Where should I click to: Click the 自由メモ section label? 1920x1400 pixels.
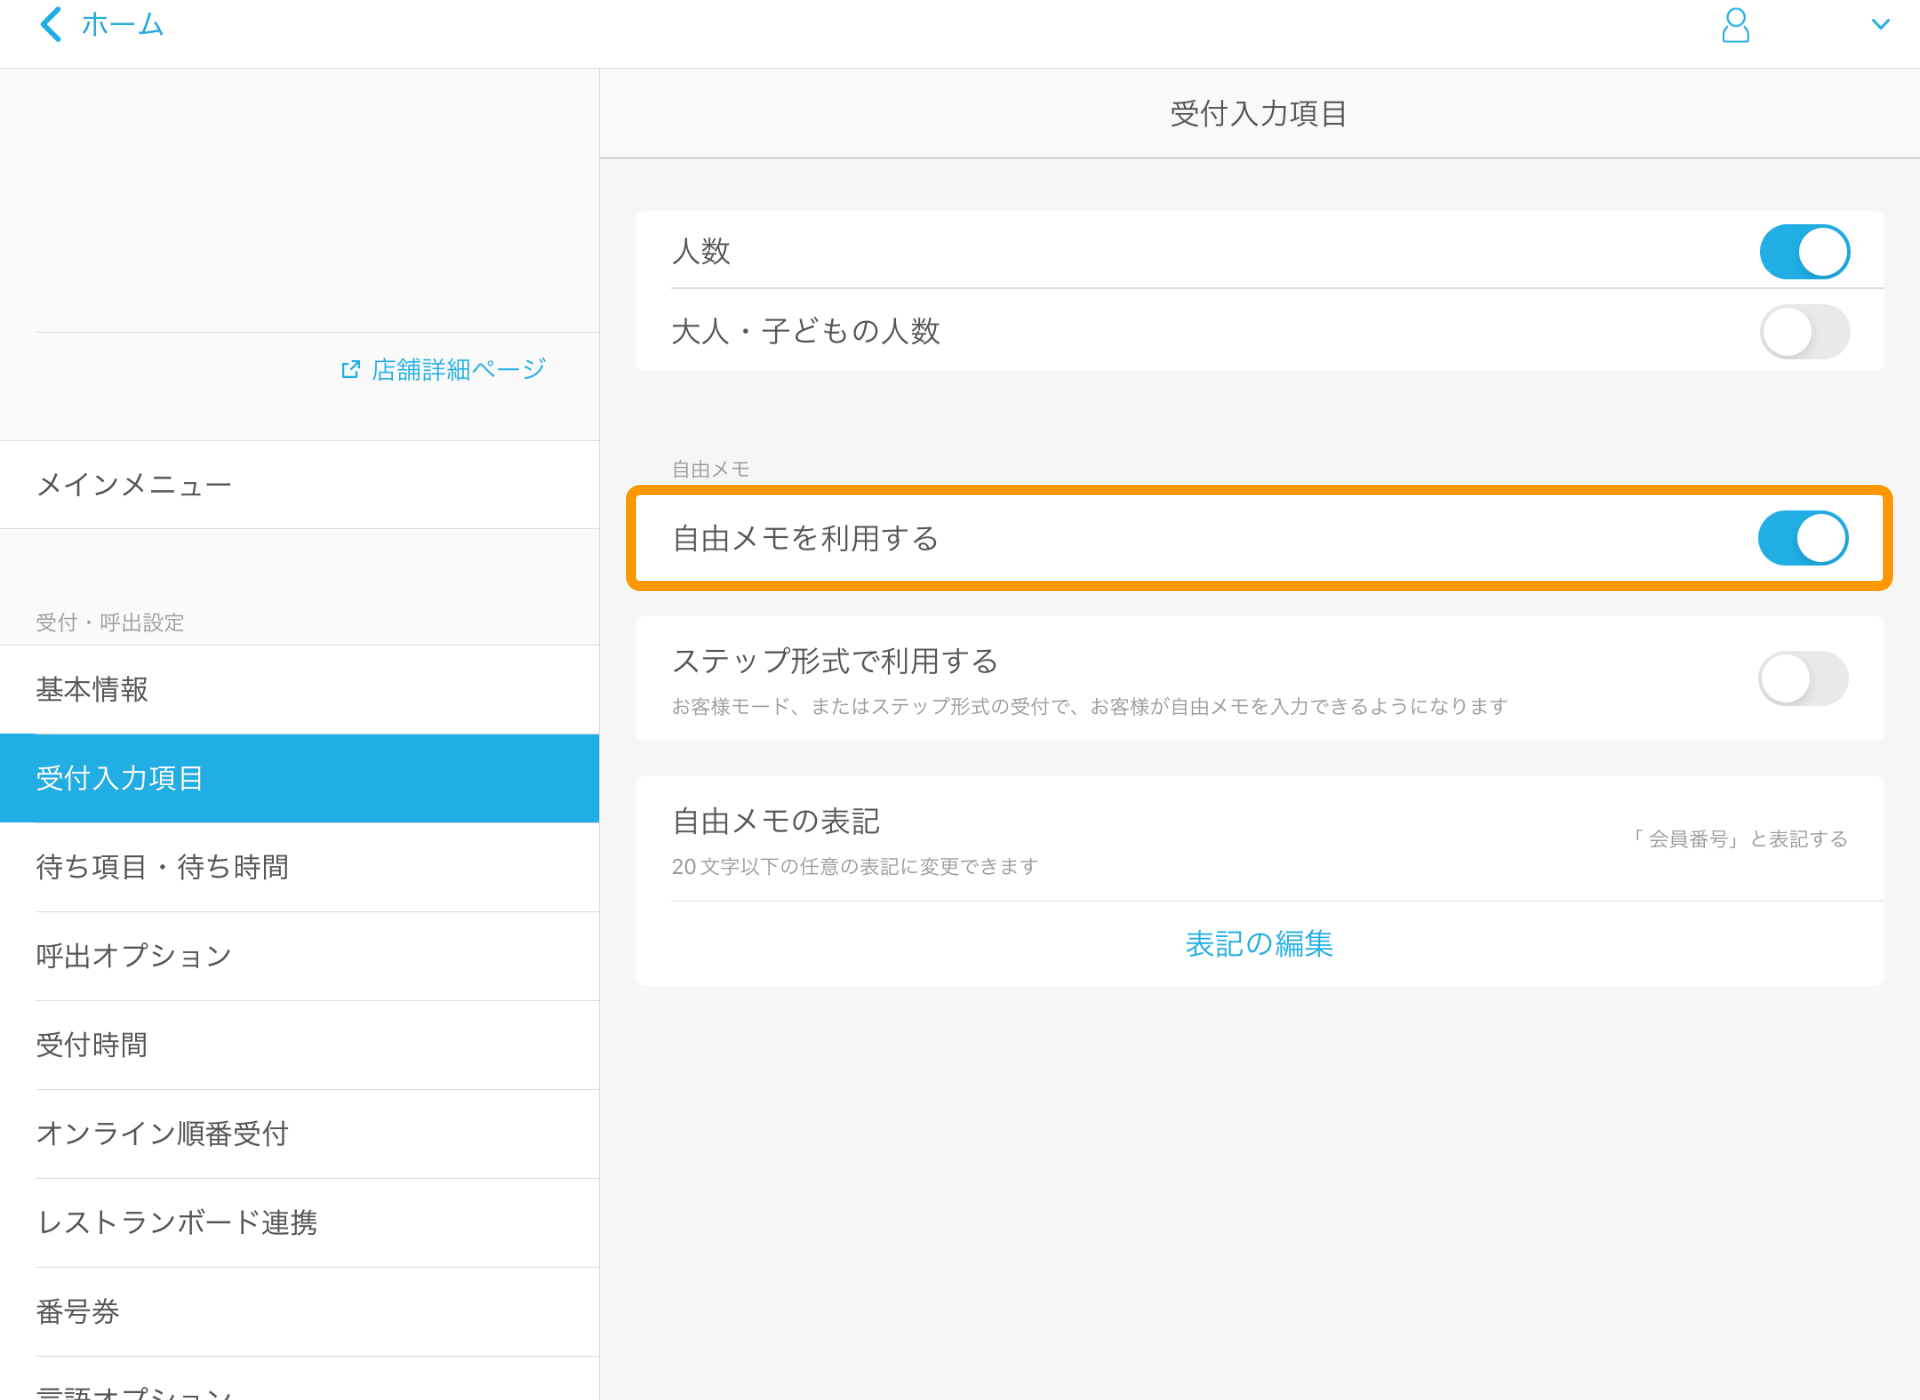(710, 469)
